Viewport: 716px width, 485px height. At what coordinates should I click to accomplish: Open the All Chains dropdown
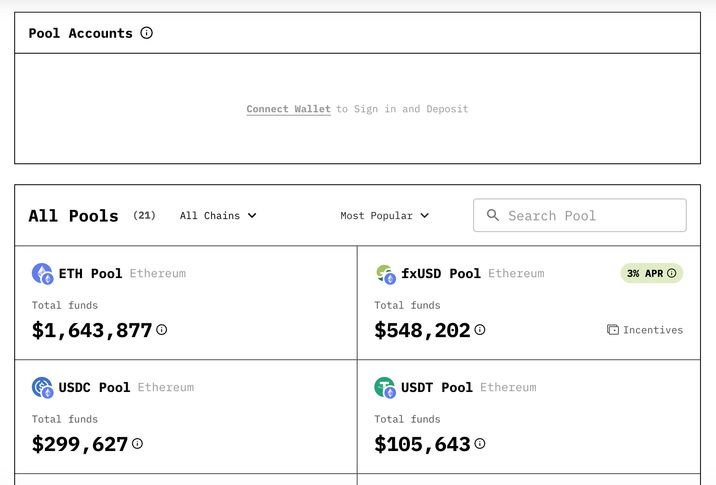pos(218,215)
